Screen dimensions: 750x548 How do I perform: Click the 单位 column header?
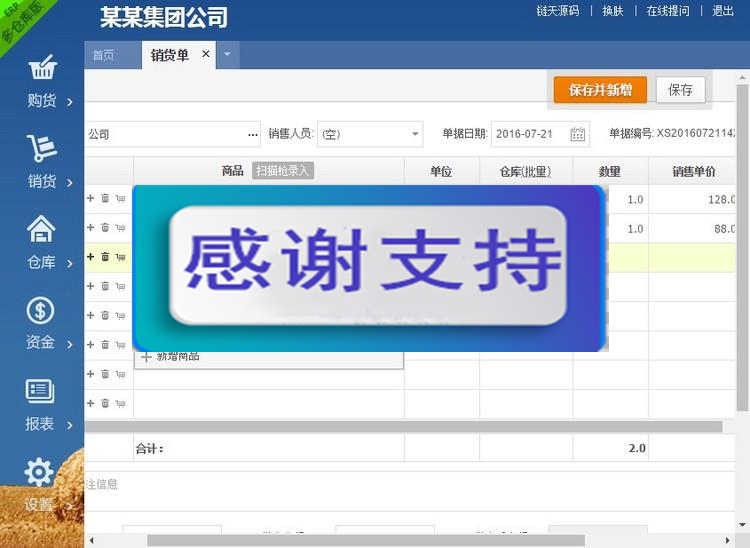click(441, 171)
